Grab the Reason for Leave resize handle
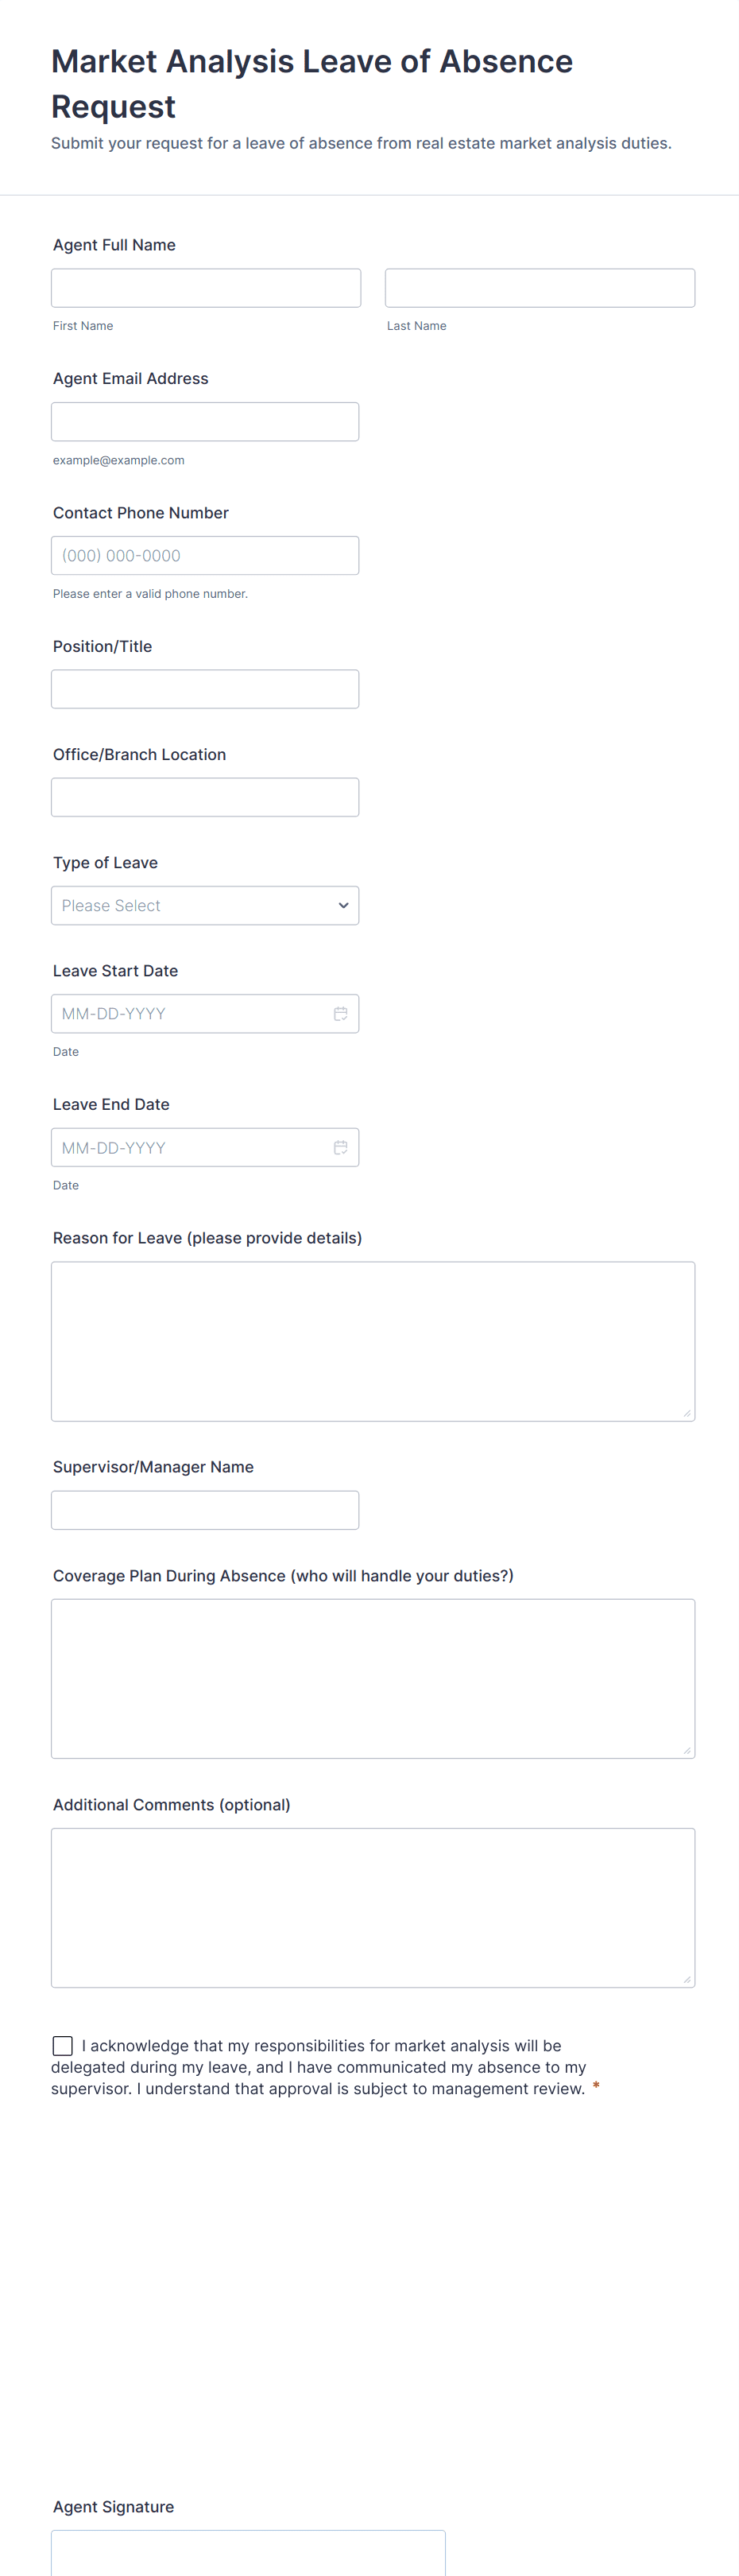 686,1412
